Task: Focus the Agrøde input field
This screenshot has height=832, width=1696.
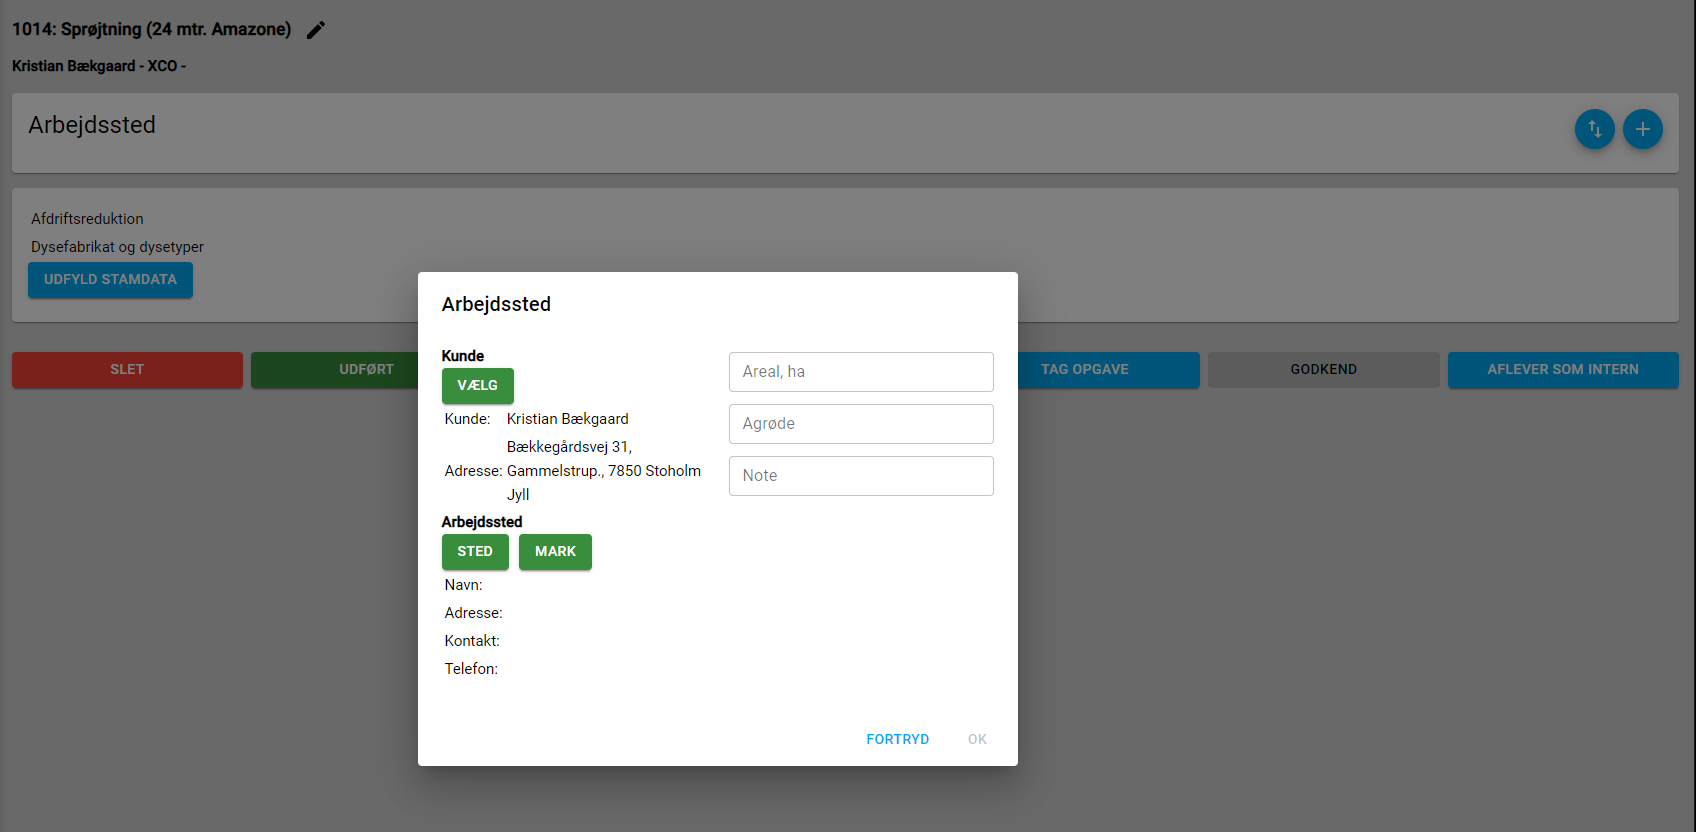Action: click(x=861, y=424)
